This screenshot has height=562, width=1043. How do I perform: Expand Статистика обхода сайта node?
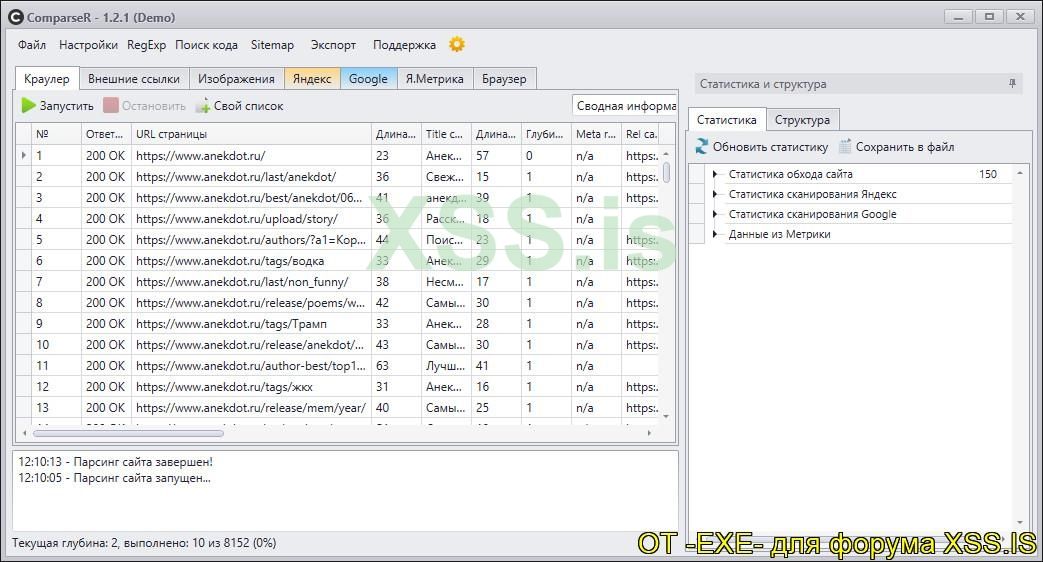pyautogui.click(x=715, y=174)
